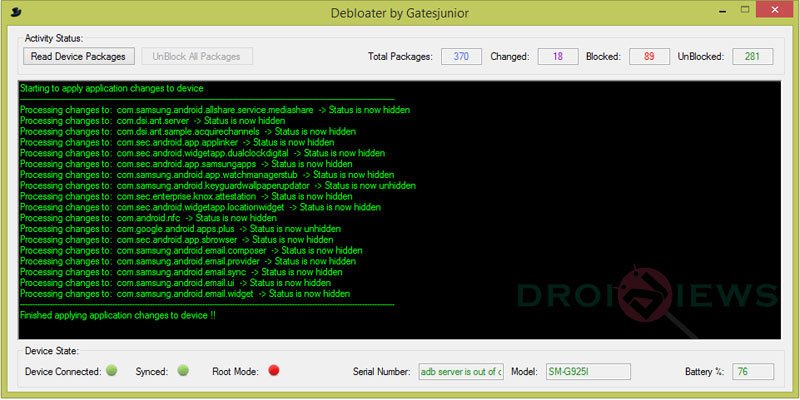Click log line for com.sec.android.app.sbrowser

pos(177,239)
